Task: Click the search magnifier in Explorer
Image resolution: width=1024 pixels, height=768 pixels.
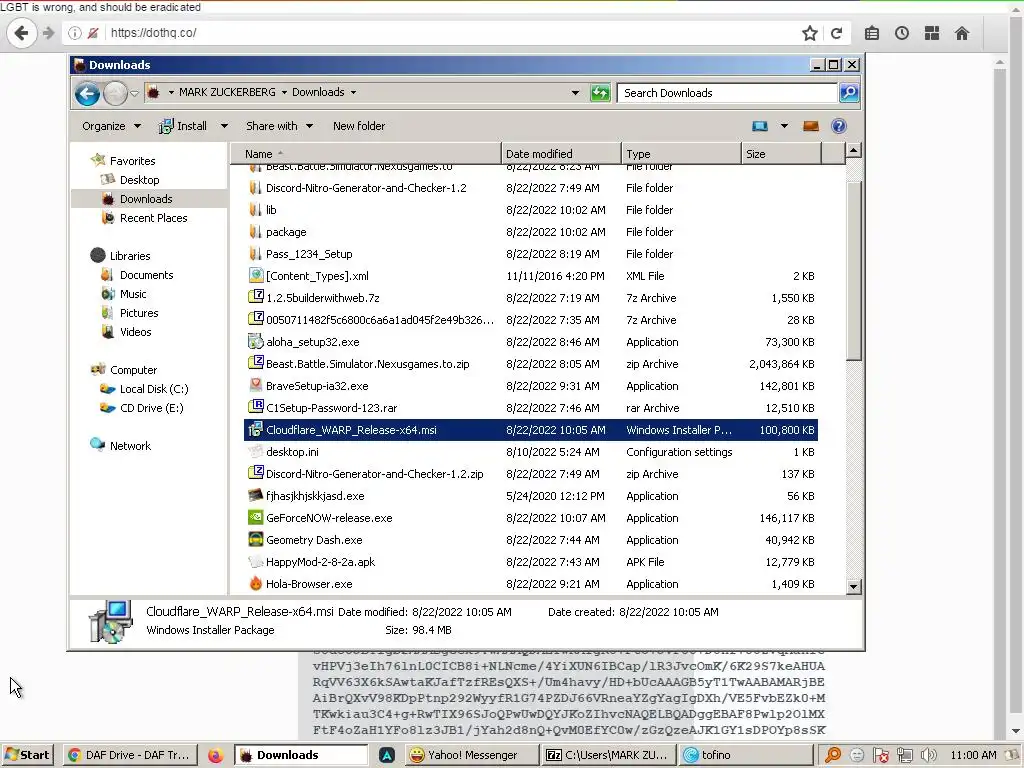Action: (849, 93)
